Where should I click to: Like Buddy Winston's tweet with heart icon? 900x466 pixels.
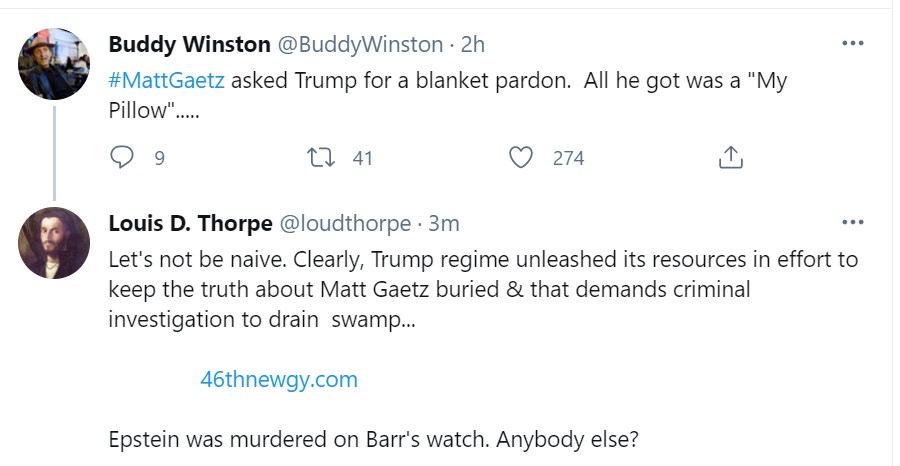pyautogui.click(x=521, y=158)
